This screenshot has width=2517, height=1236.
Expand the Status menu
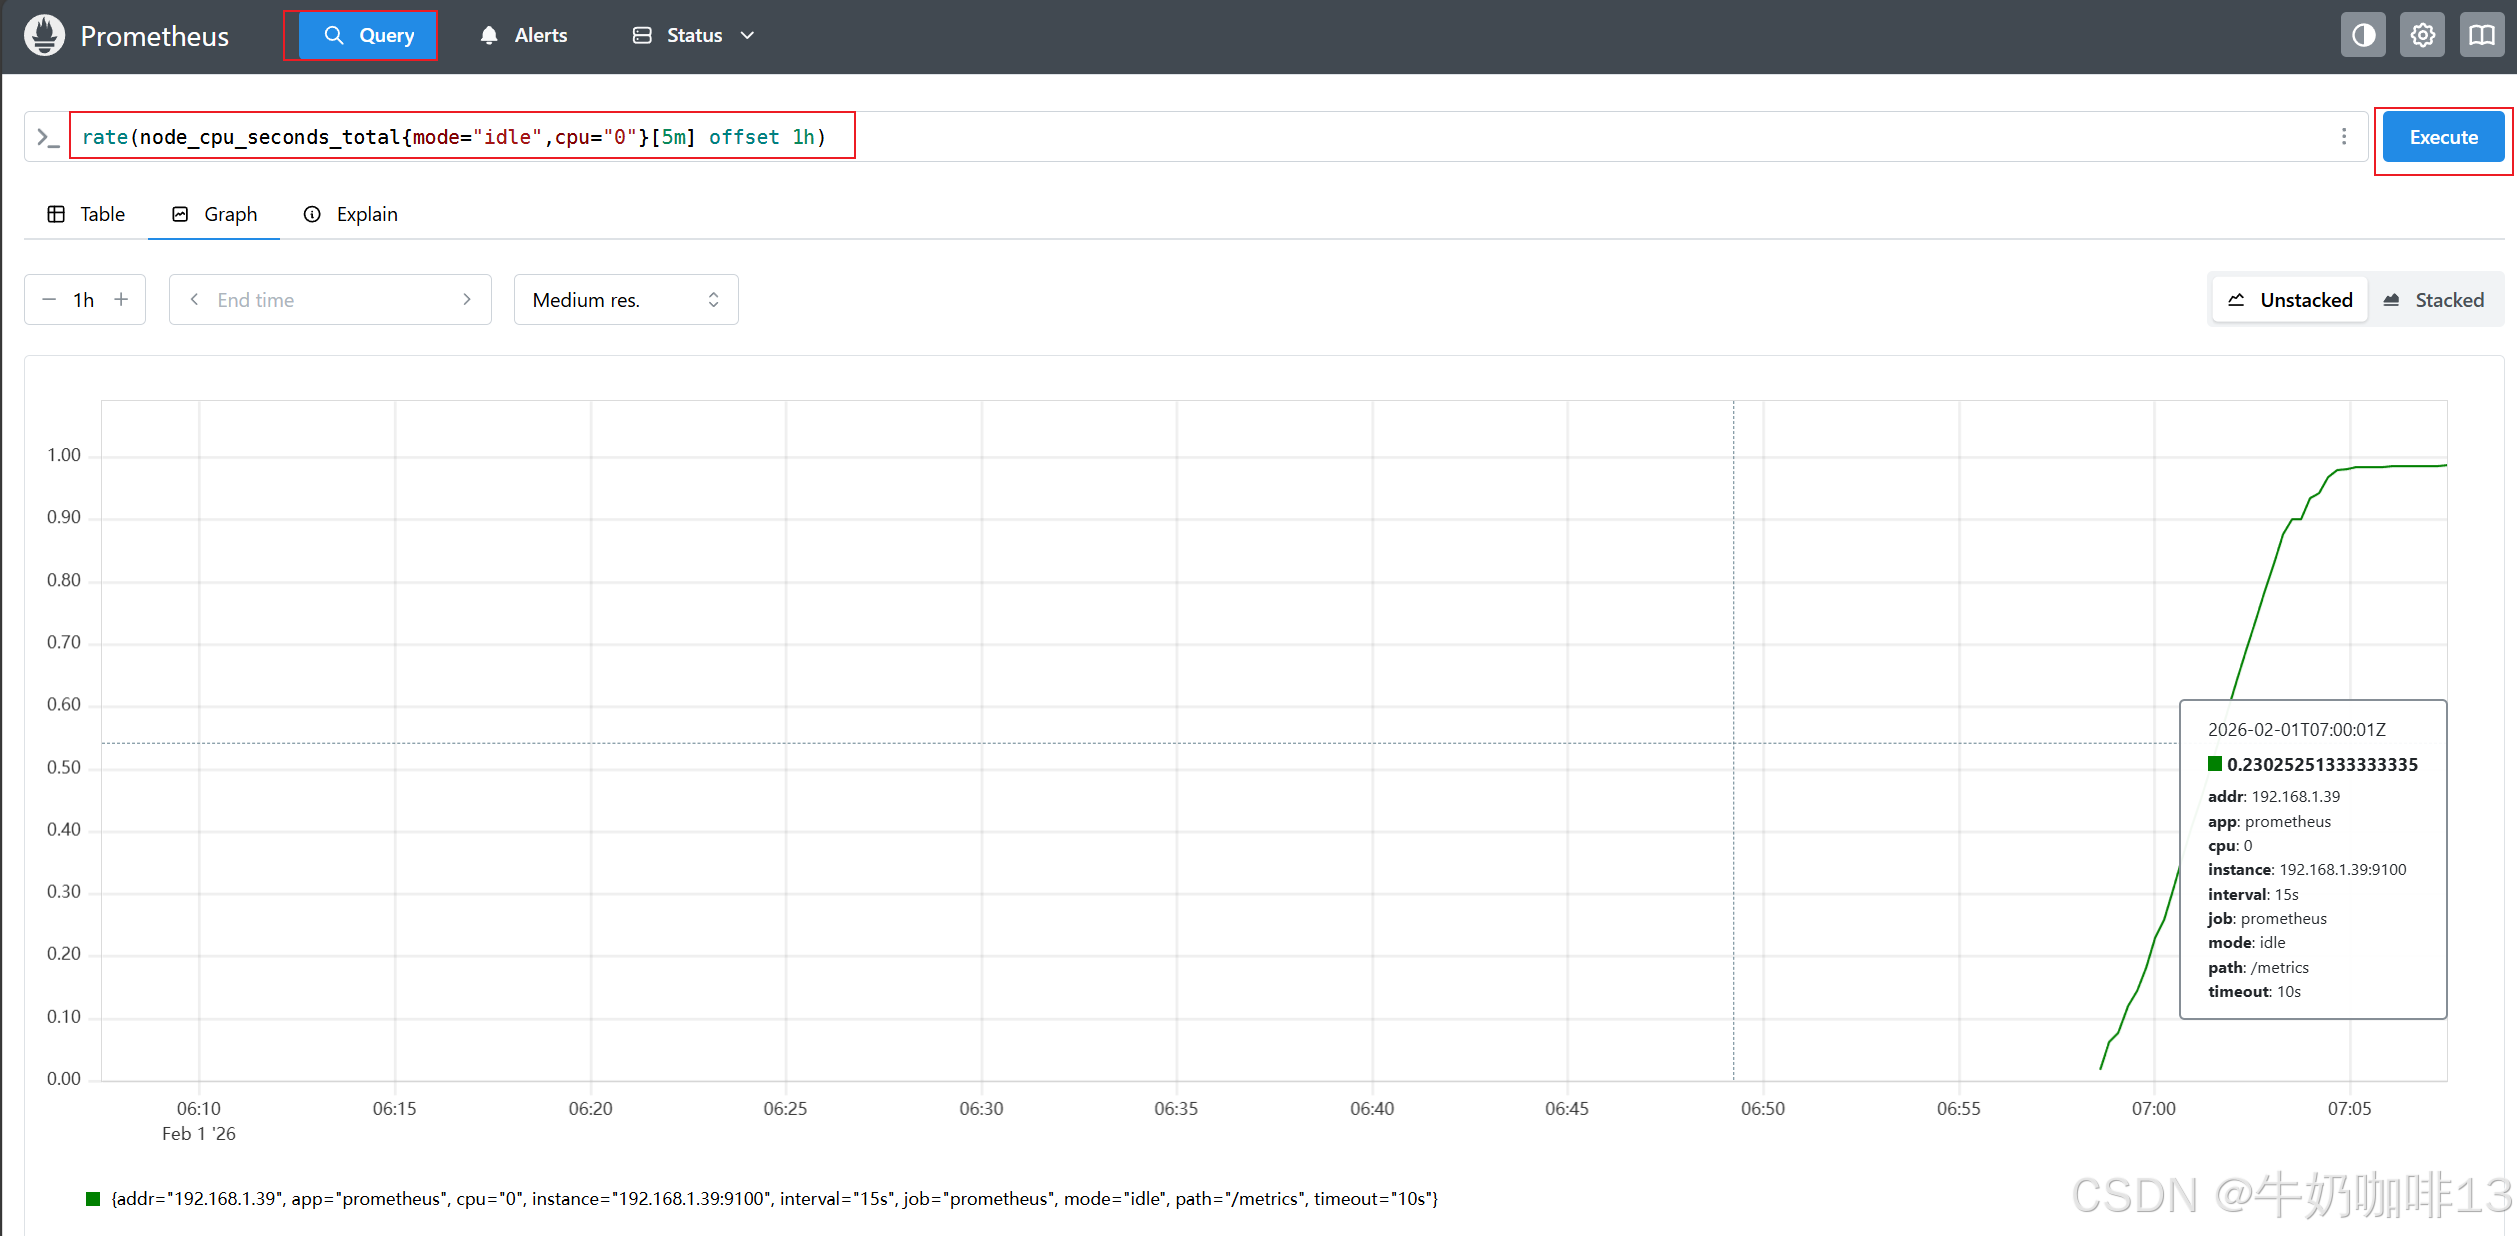pyautogui.click(x=693, y=36)
